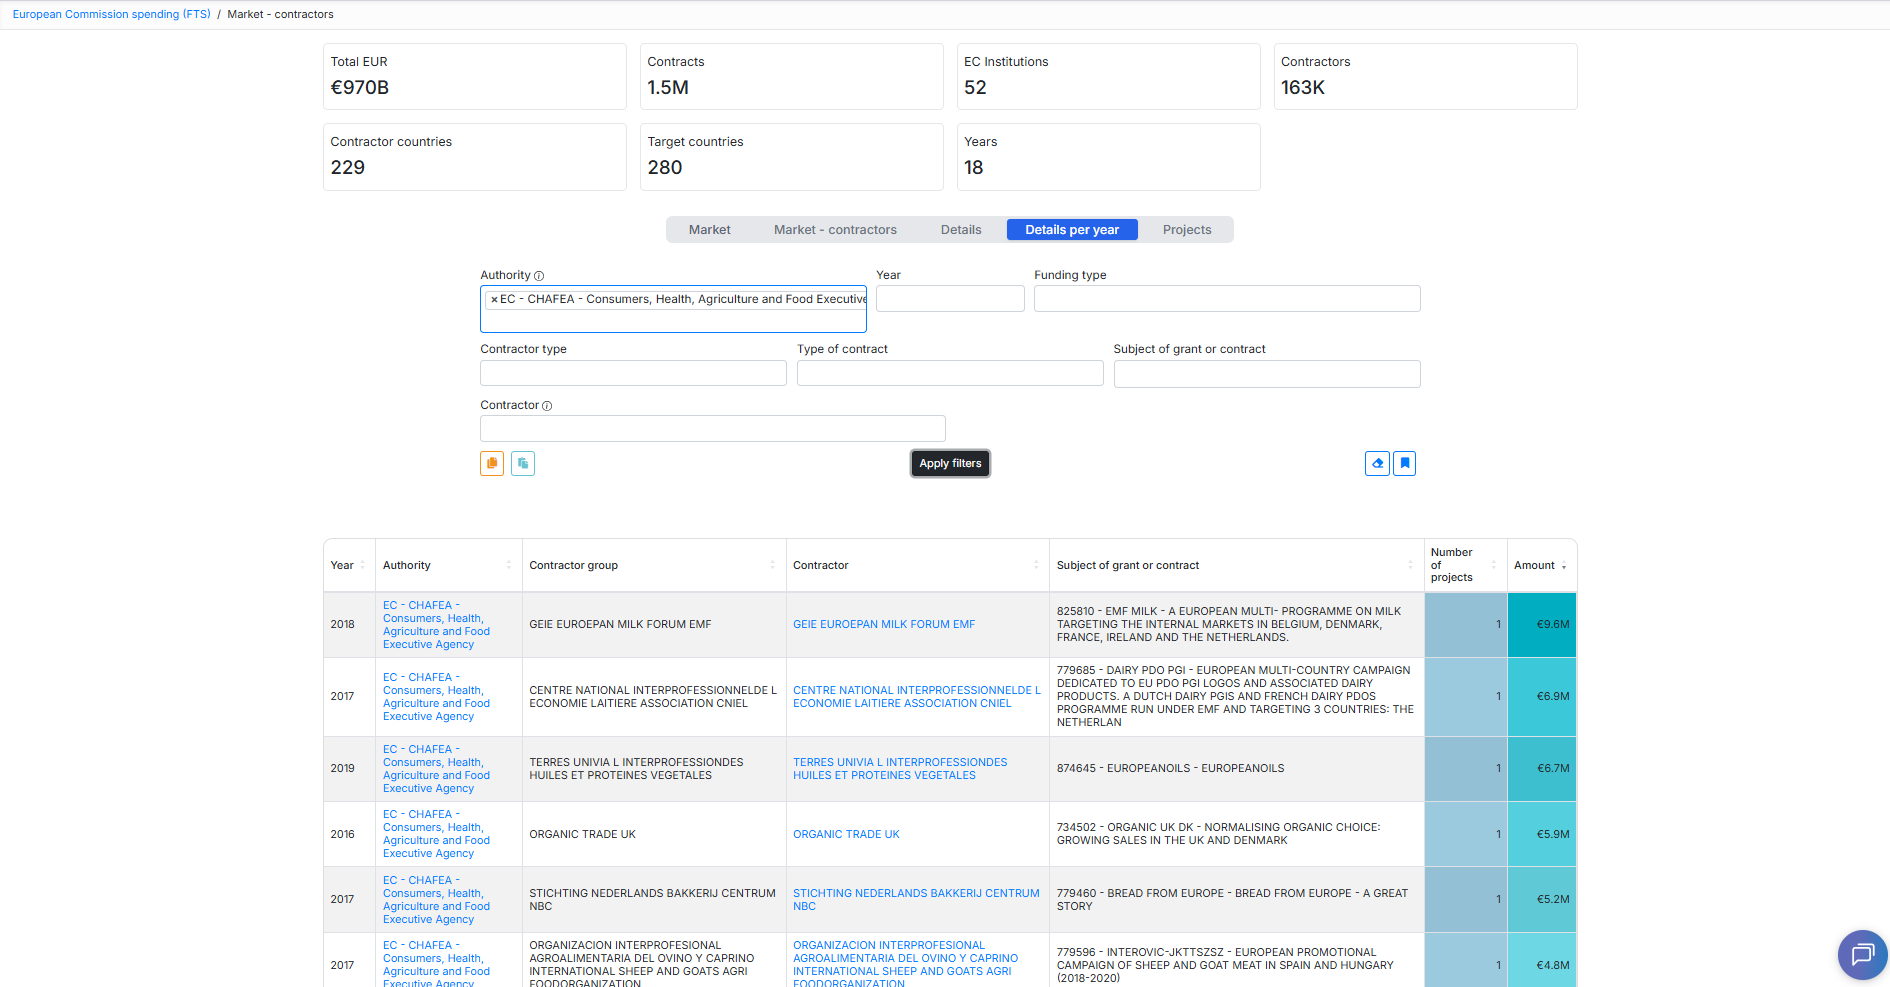The height and width of the screenshot is (987, 1890).
Task: Switch to the Market - contractors tab
Action: 835,230
